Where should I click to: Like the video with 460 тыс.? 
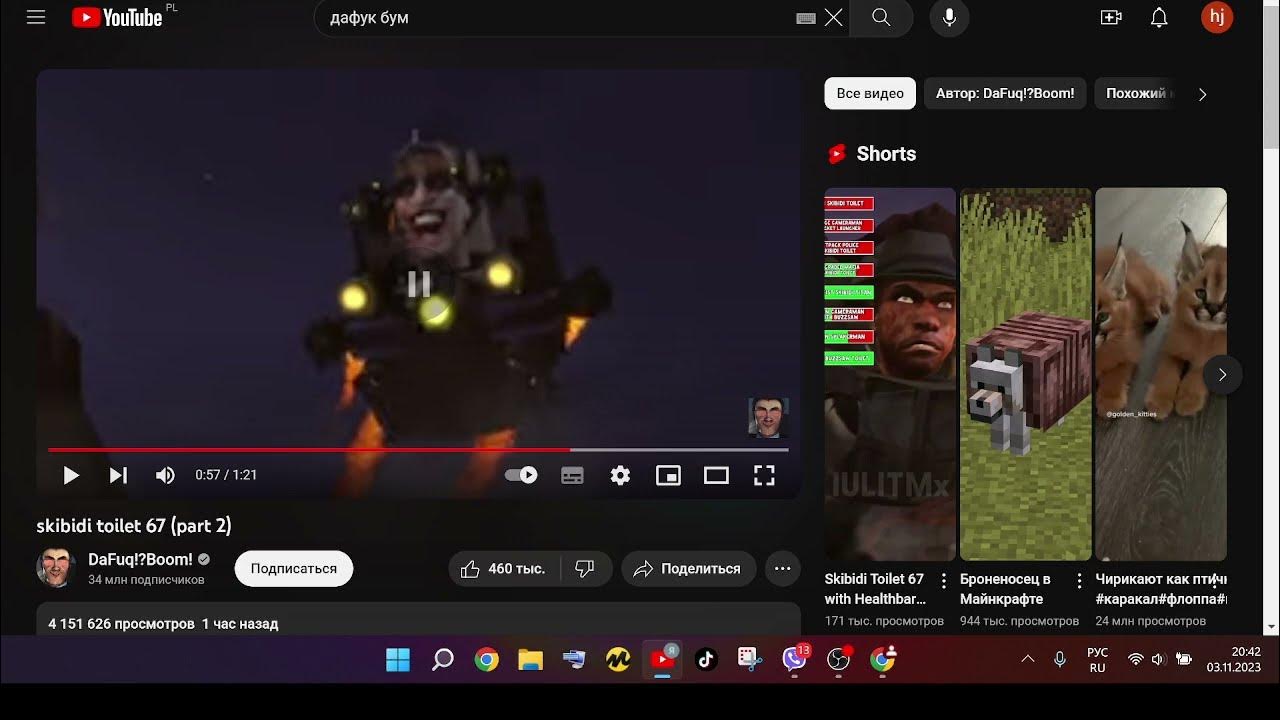504,568
